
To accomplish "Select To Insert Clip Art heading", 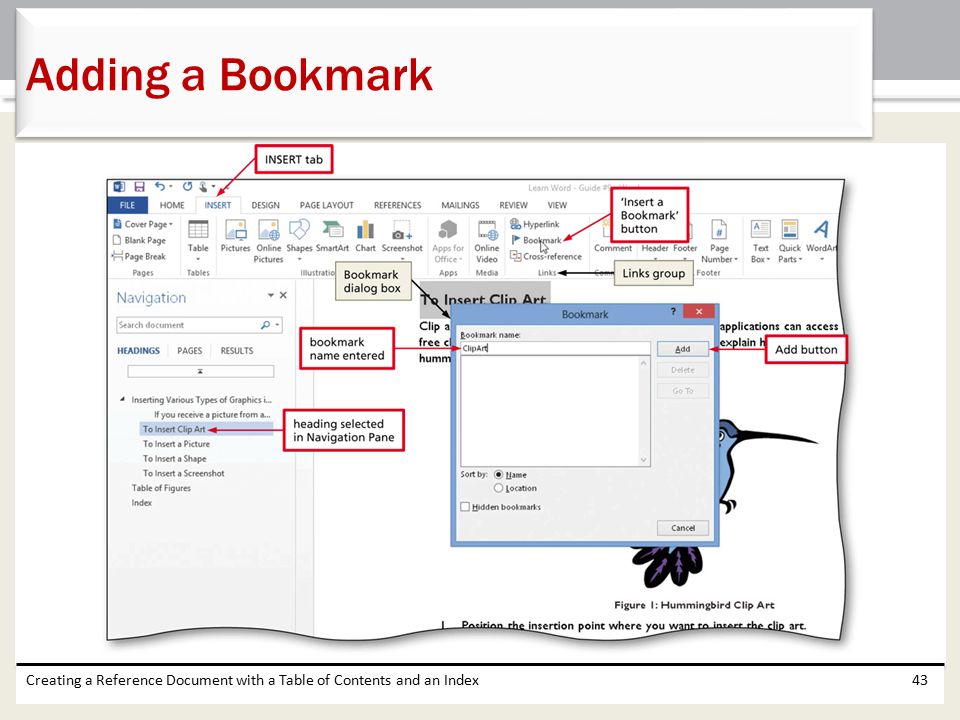I will [206, 429].
